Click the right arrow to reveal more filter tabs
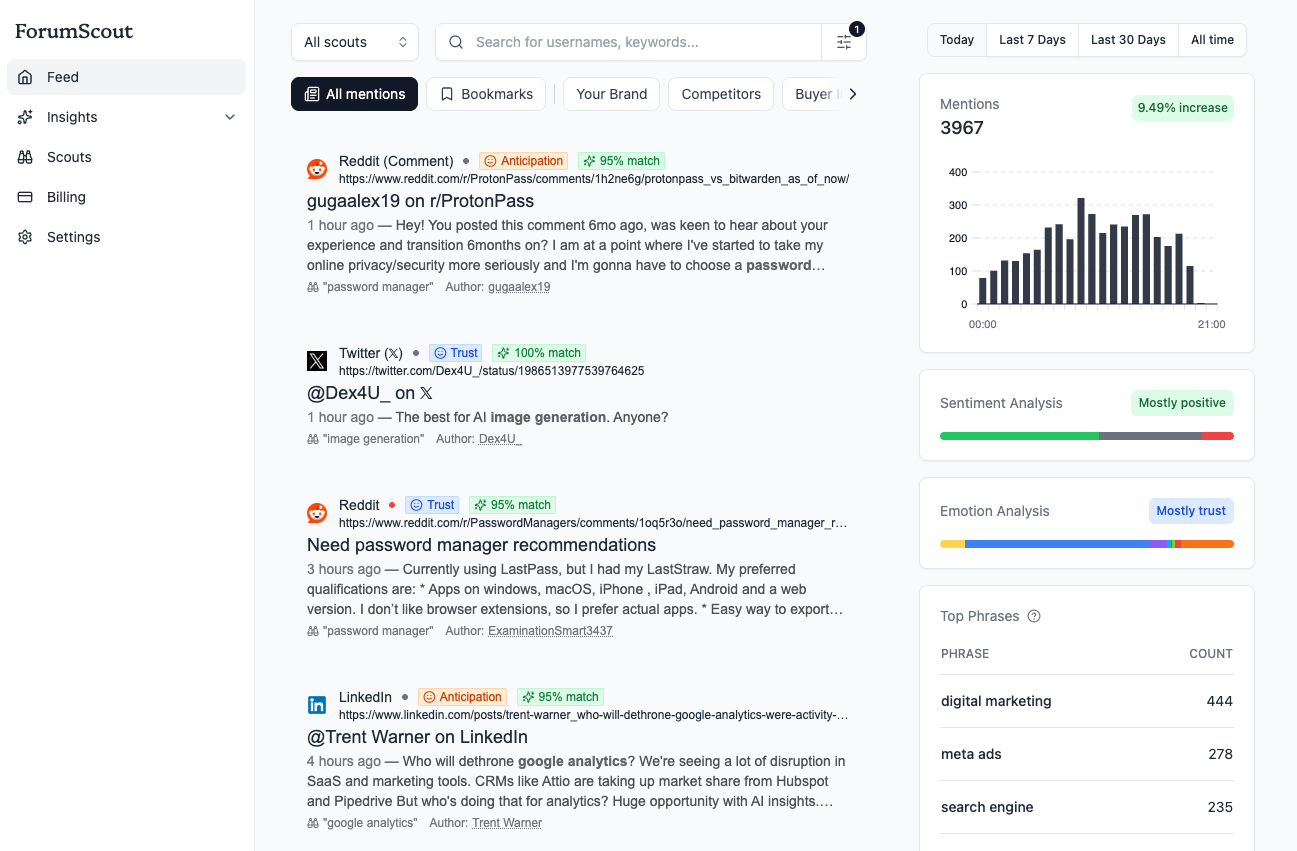1297x851 pixels. tap(852, 93)
